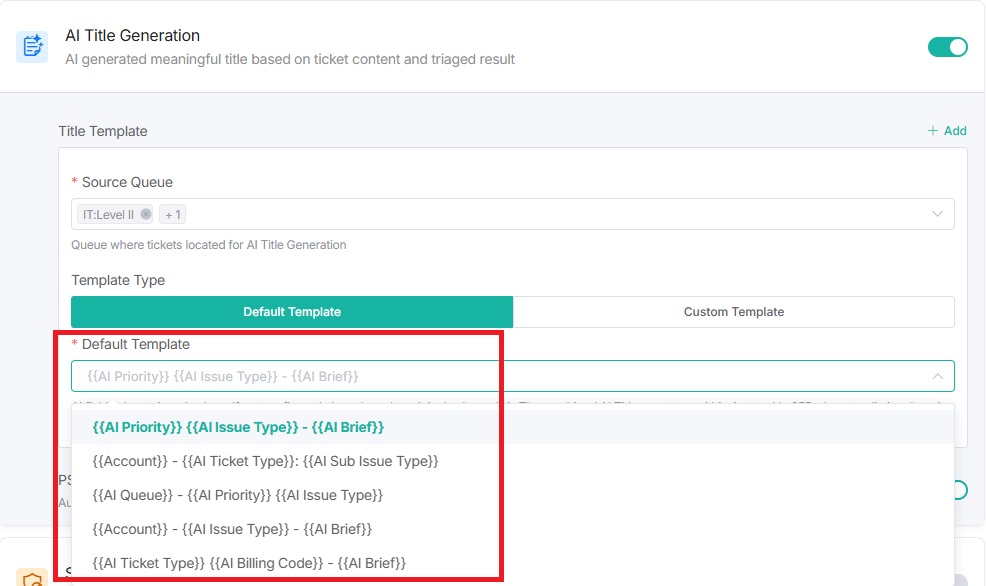986x586 pixels.
Task: Click Add to create a title template
Action: [x=946, y=131]
